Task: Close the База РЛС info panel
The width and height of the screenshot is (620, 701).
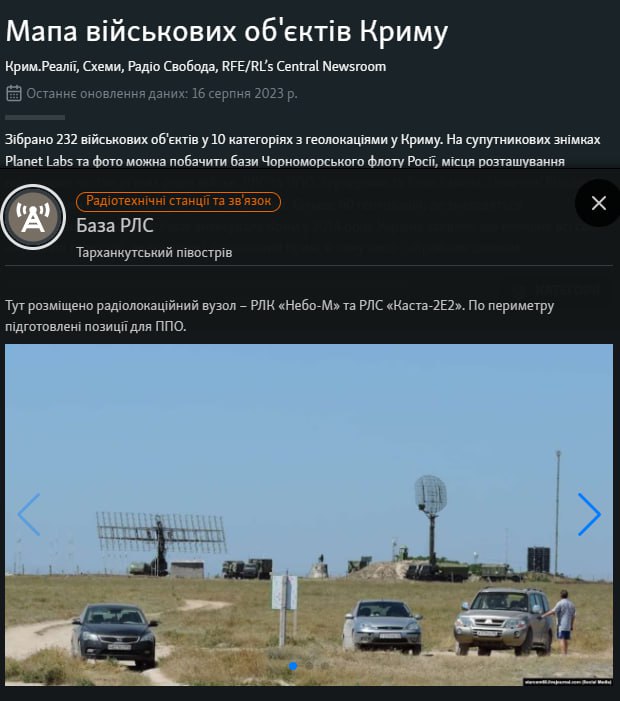Action: (x=598, y=203)
